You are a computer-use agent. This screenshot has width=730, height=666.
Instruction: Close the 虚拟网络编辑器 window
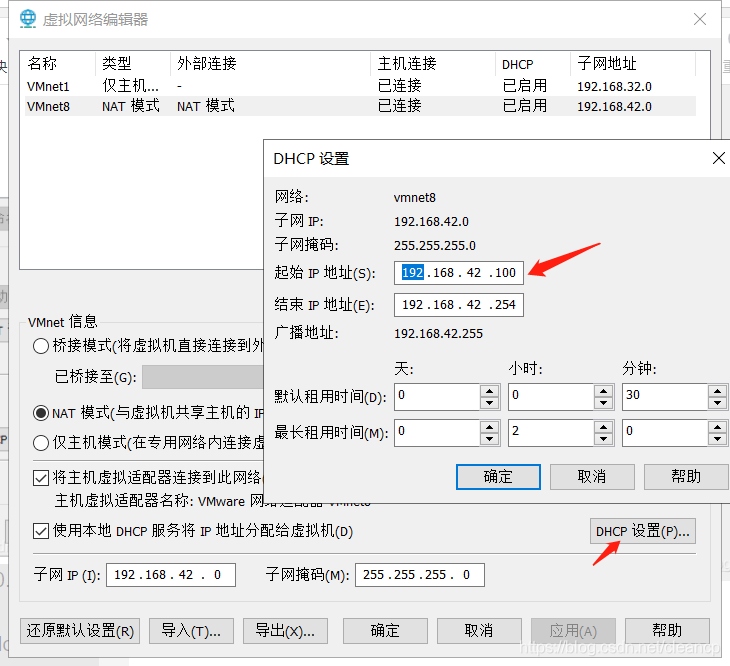(700, 19)
